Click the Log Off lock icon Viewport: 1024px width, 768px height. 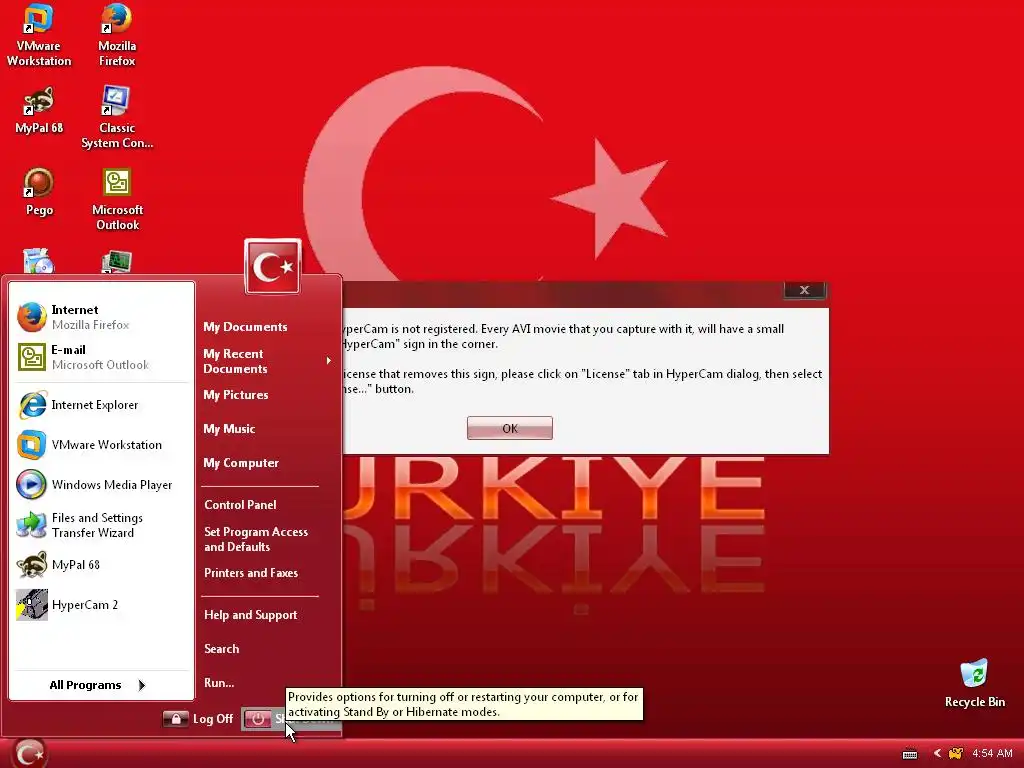(x=175, y=719)
